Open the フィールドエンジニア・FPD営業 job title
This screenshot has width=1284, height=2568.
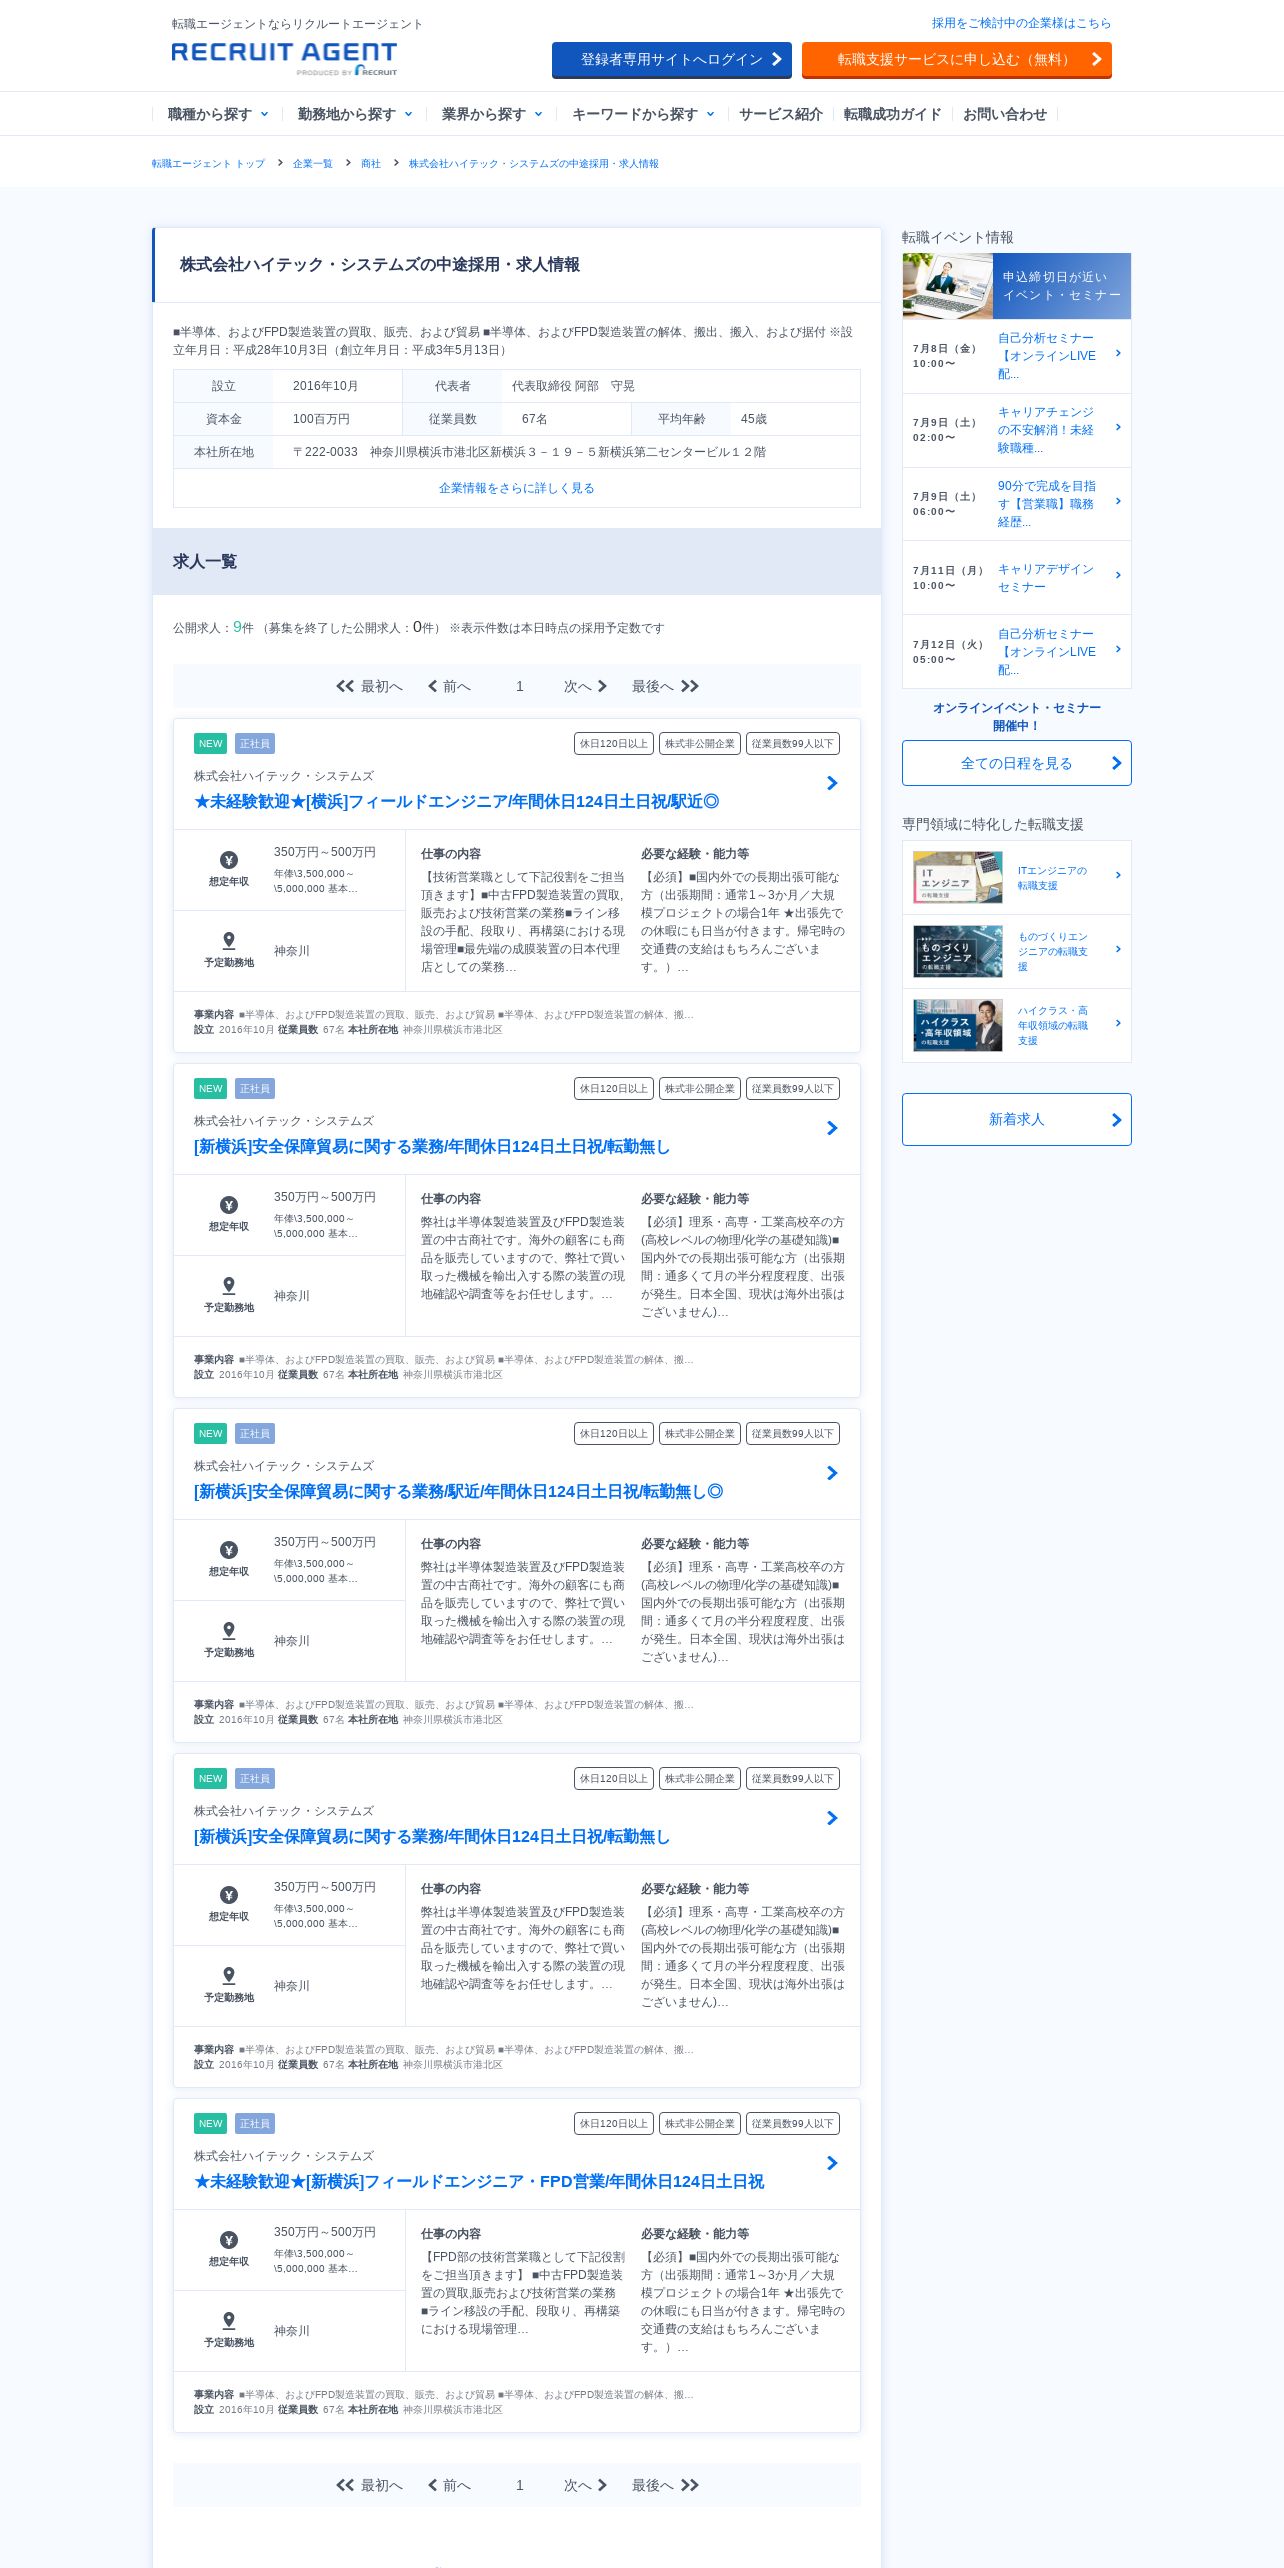click(479, 2181)
